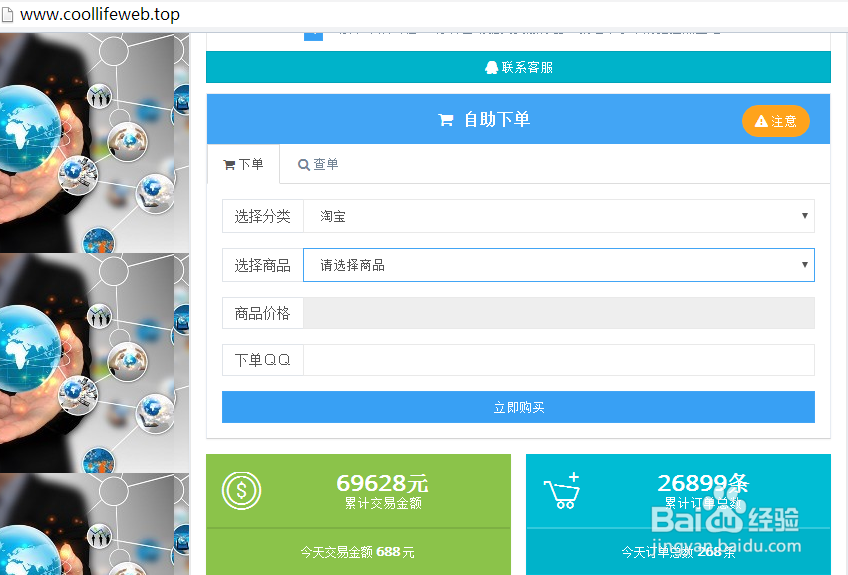Click the add-to-cart icon in teal card
This screenshot has width=848, height=575.
point(562,491)
